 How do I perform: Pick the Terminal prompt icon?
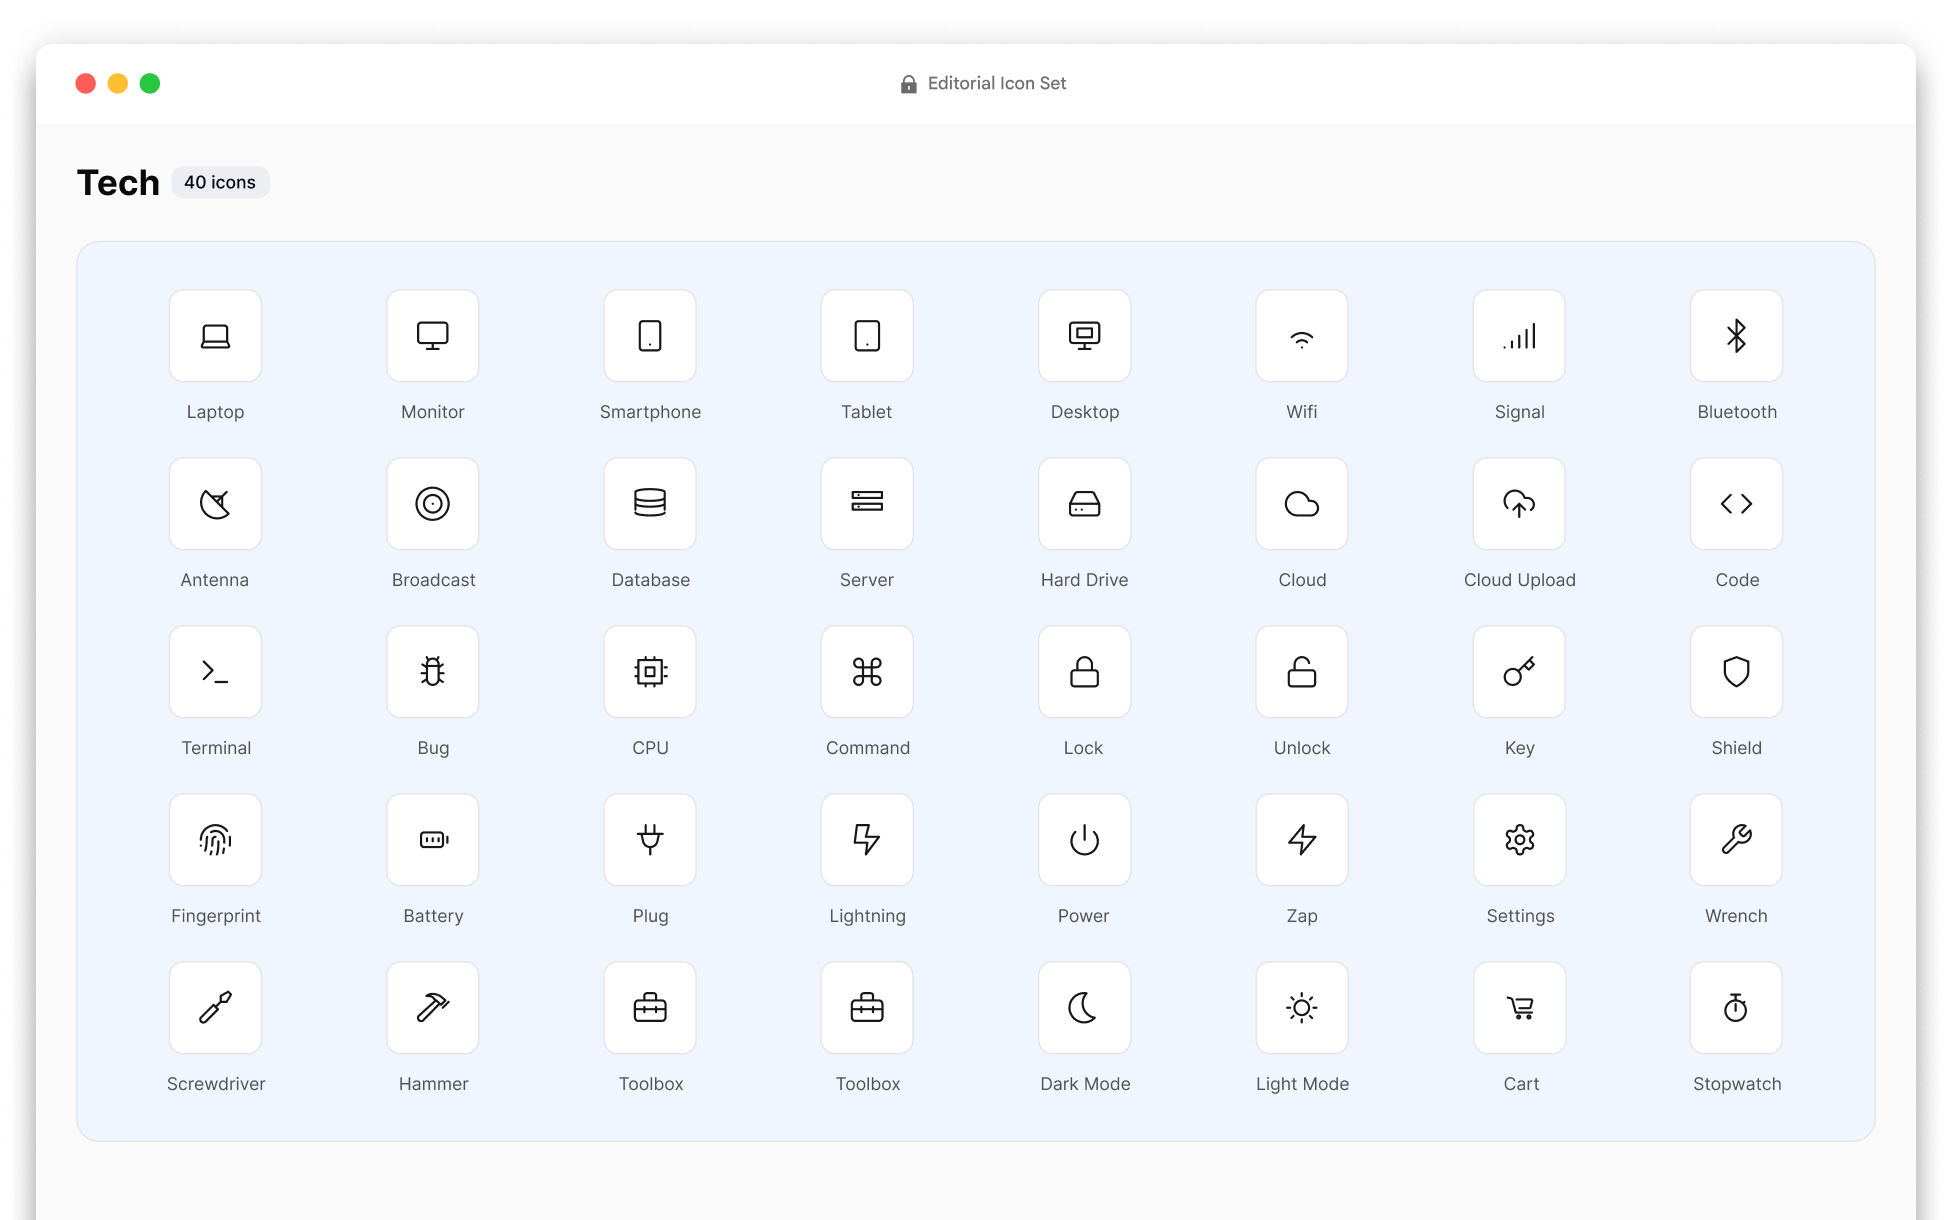[215, 672]
